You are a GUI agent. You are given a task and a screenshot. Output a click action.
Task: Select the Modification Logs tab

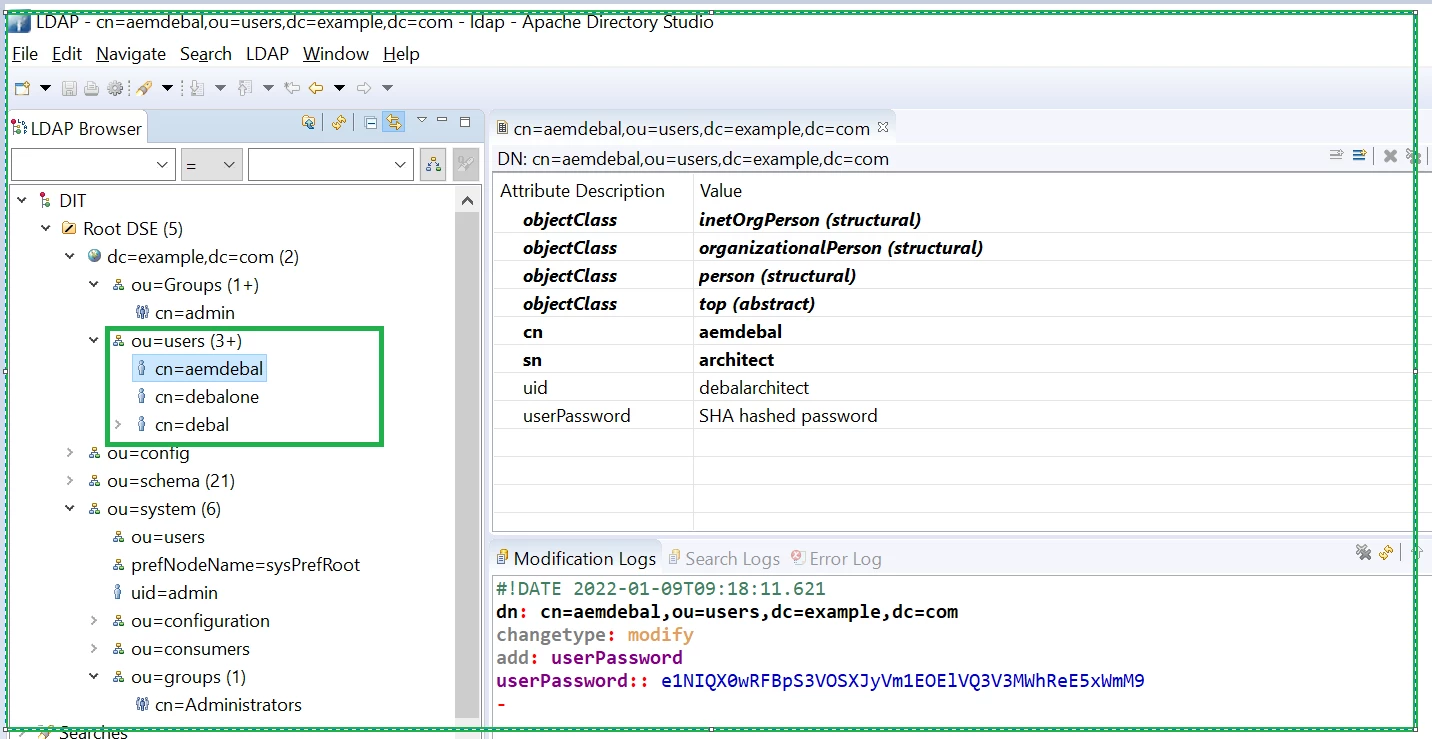576,559
